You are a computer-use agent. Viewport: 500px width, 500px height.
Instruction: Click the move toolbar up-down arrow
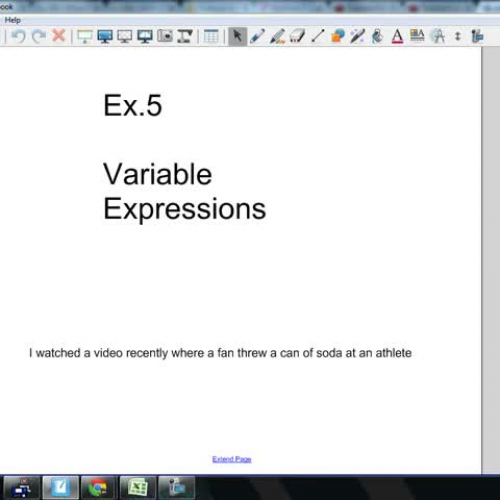click(458, 36)
